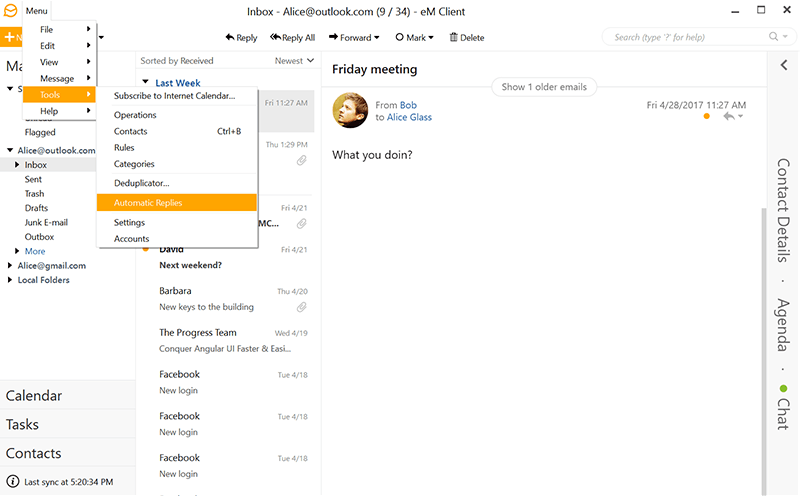Screen dimensions: 800x496
Task: Choose Settings from Tools menu
Action: [x=177, y=222]
